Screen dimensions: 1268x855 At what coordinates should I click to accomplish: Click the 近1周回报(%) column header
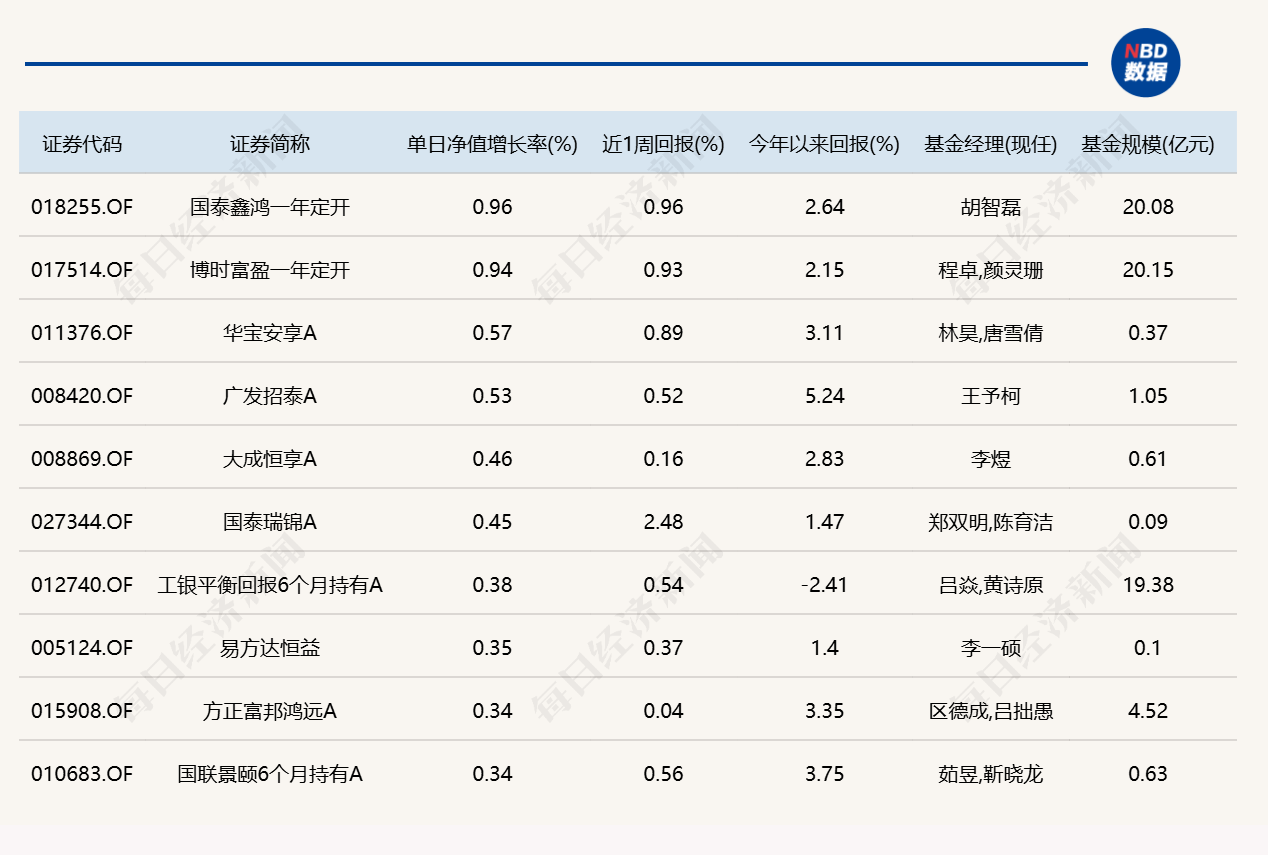point(663,144)
